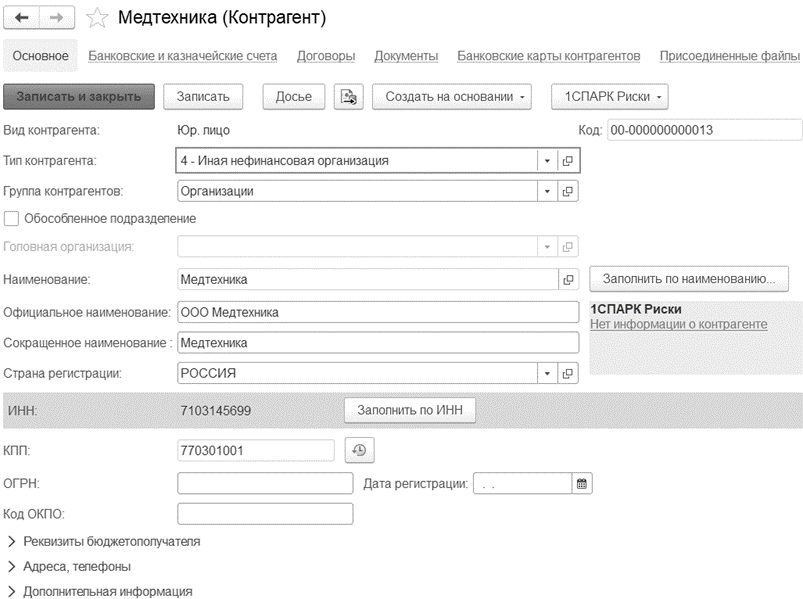Toggle the Обособленное подразделение checkbox
This screenshot has width=803, height=599.
click(11, 219)
